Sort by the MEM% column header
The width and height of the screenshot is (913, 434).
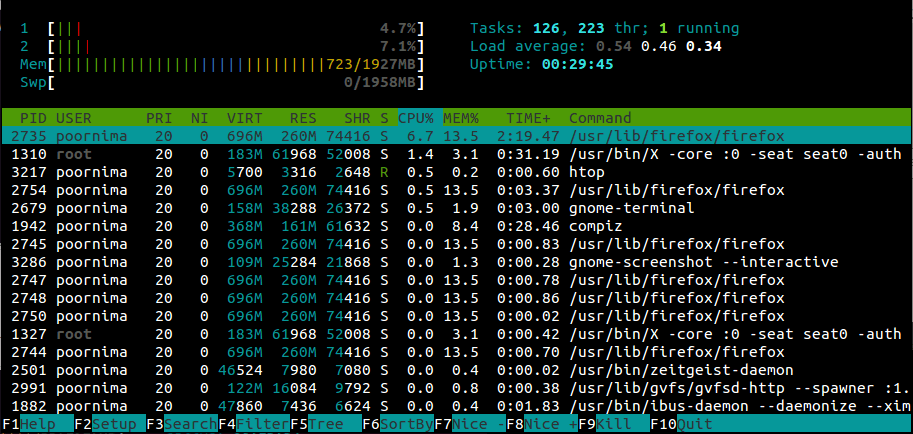click(464, 118)
